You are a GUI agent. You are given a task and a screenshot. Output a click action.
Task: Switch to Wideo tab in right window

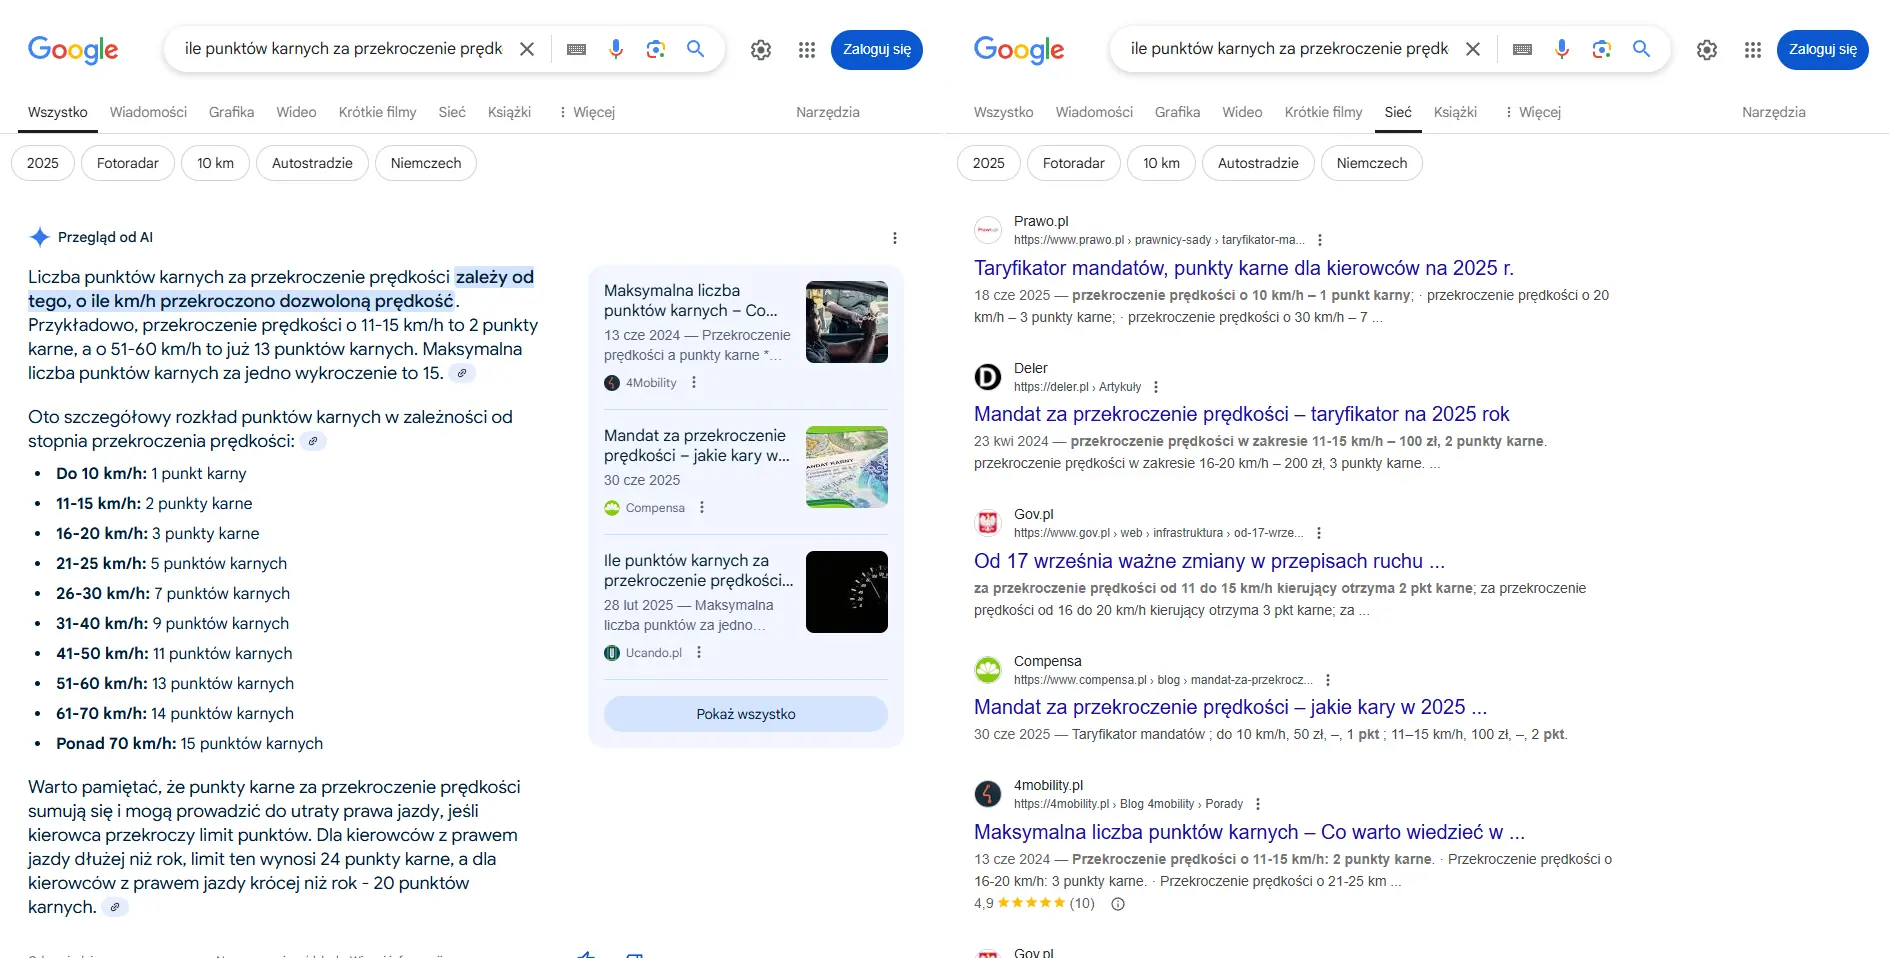1242,112
